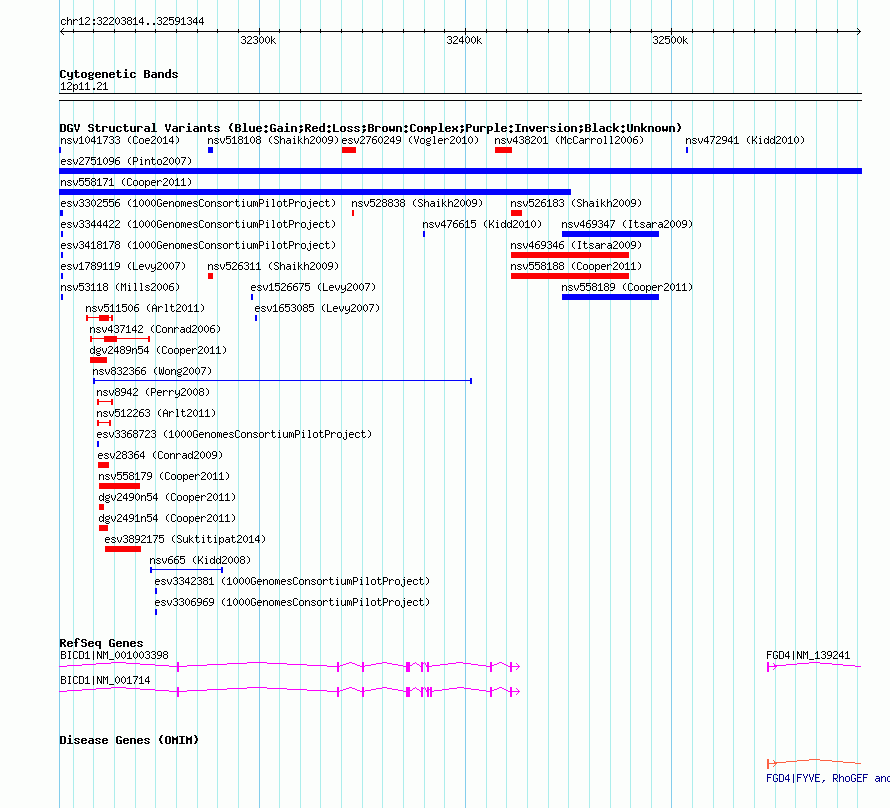The width and height of the screenshot is (890, 808).
Task: Click nsv512263 (Arlt2011) label
Action: [x=156, y=413]
